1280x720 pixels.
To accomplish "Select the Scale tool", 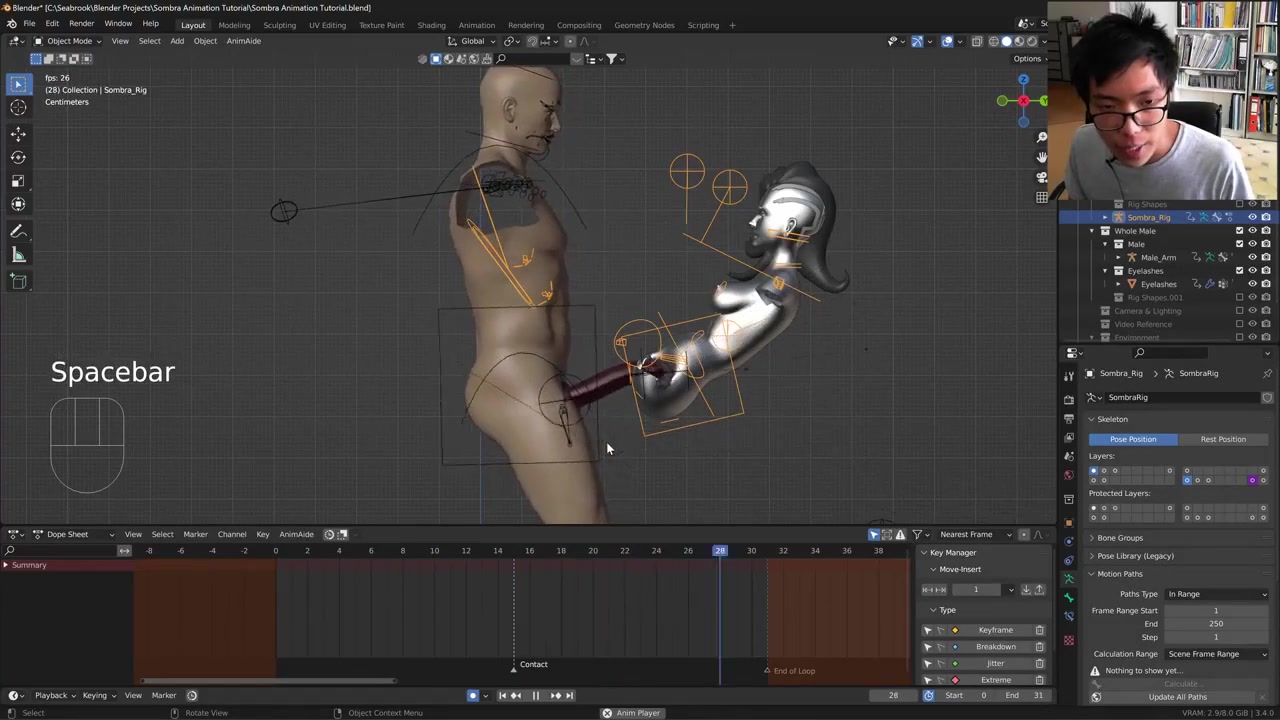I will coord(18,181).
